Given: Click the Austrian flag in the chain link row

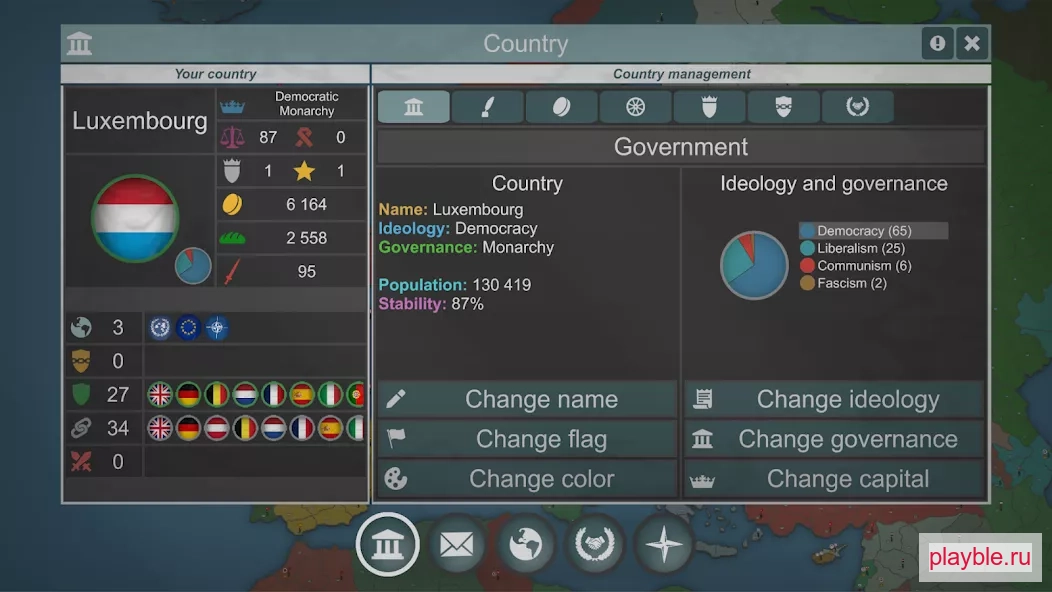Looking at the screenshot, I should point(217,428).
